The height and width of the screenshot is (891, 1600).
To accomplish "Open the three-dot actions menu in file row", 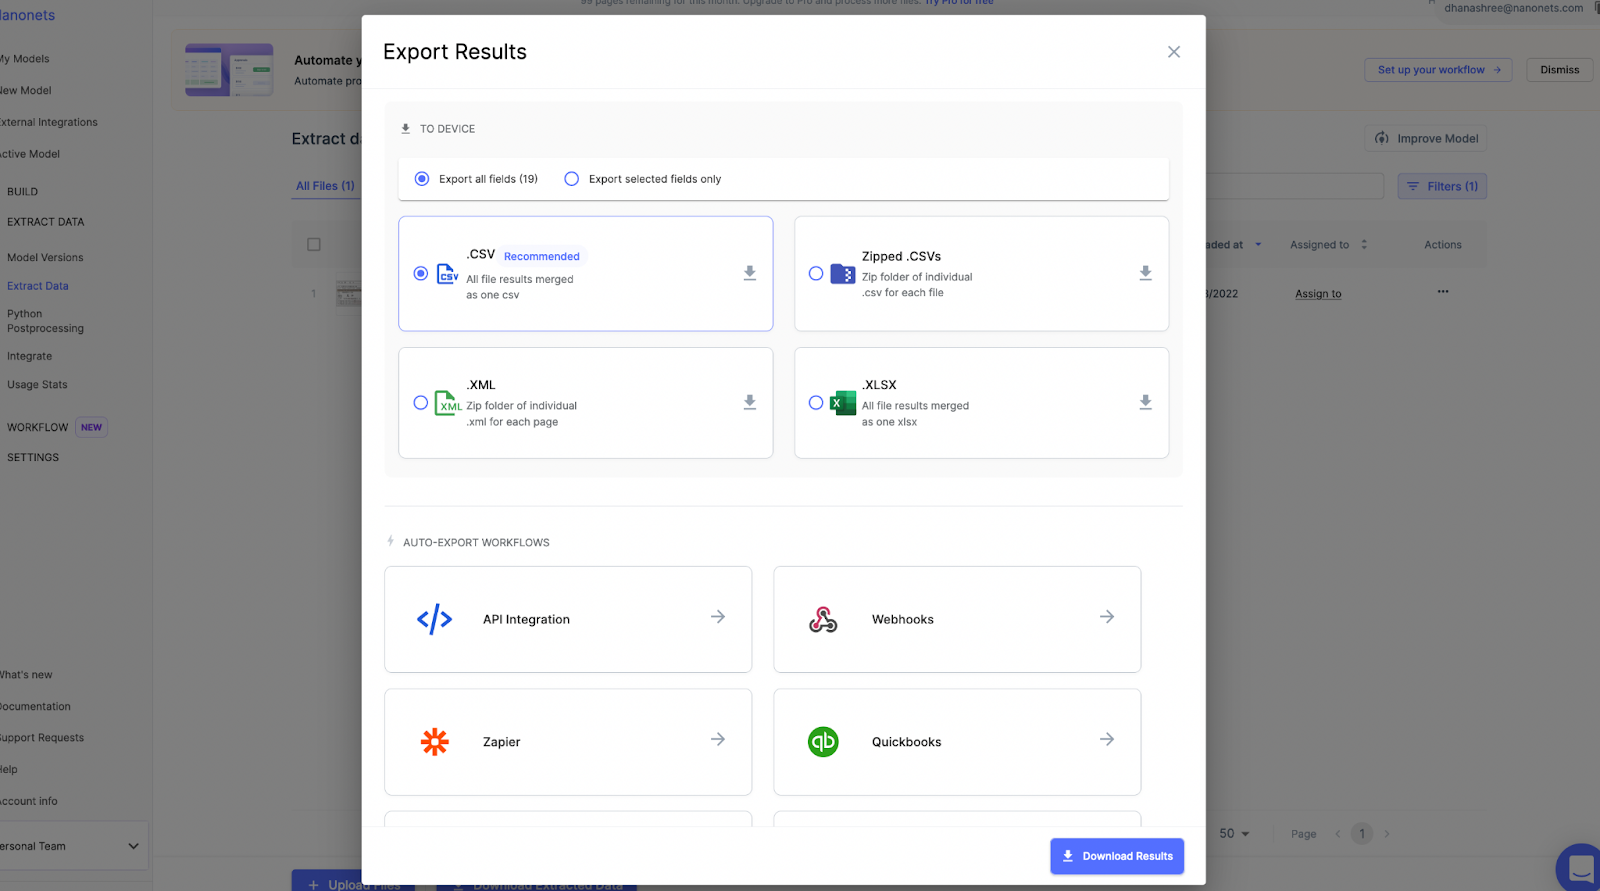I will pos(1443,292).
